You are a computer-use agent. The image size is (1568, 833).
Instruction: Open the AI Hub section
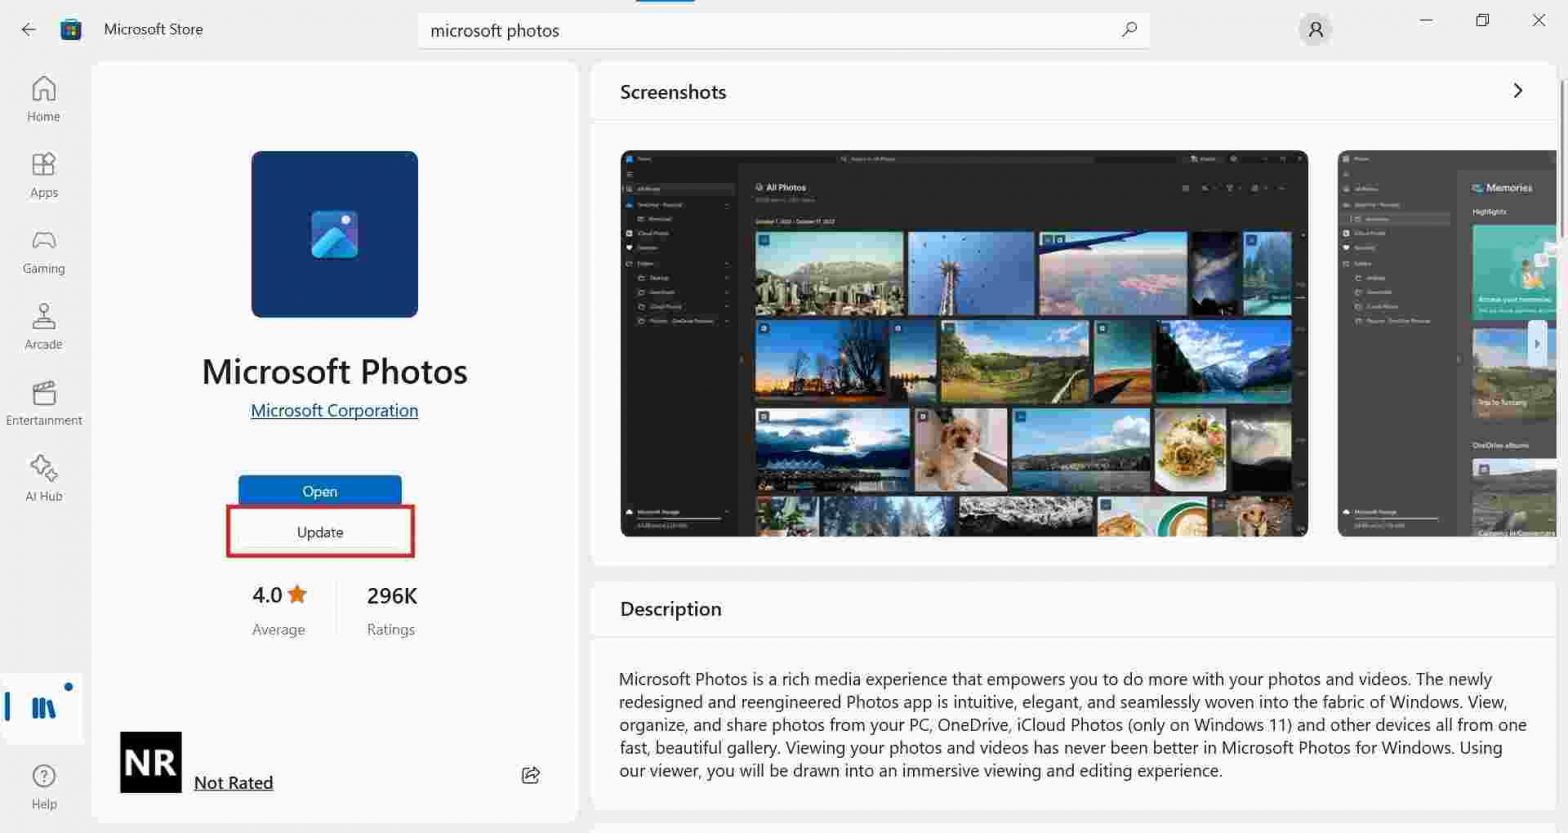[43, 479]
